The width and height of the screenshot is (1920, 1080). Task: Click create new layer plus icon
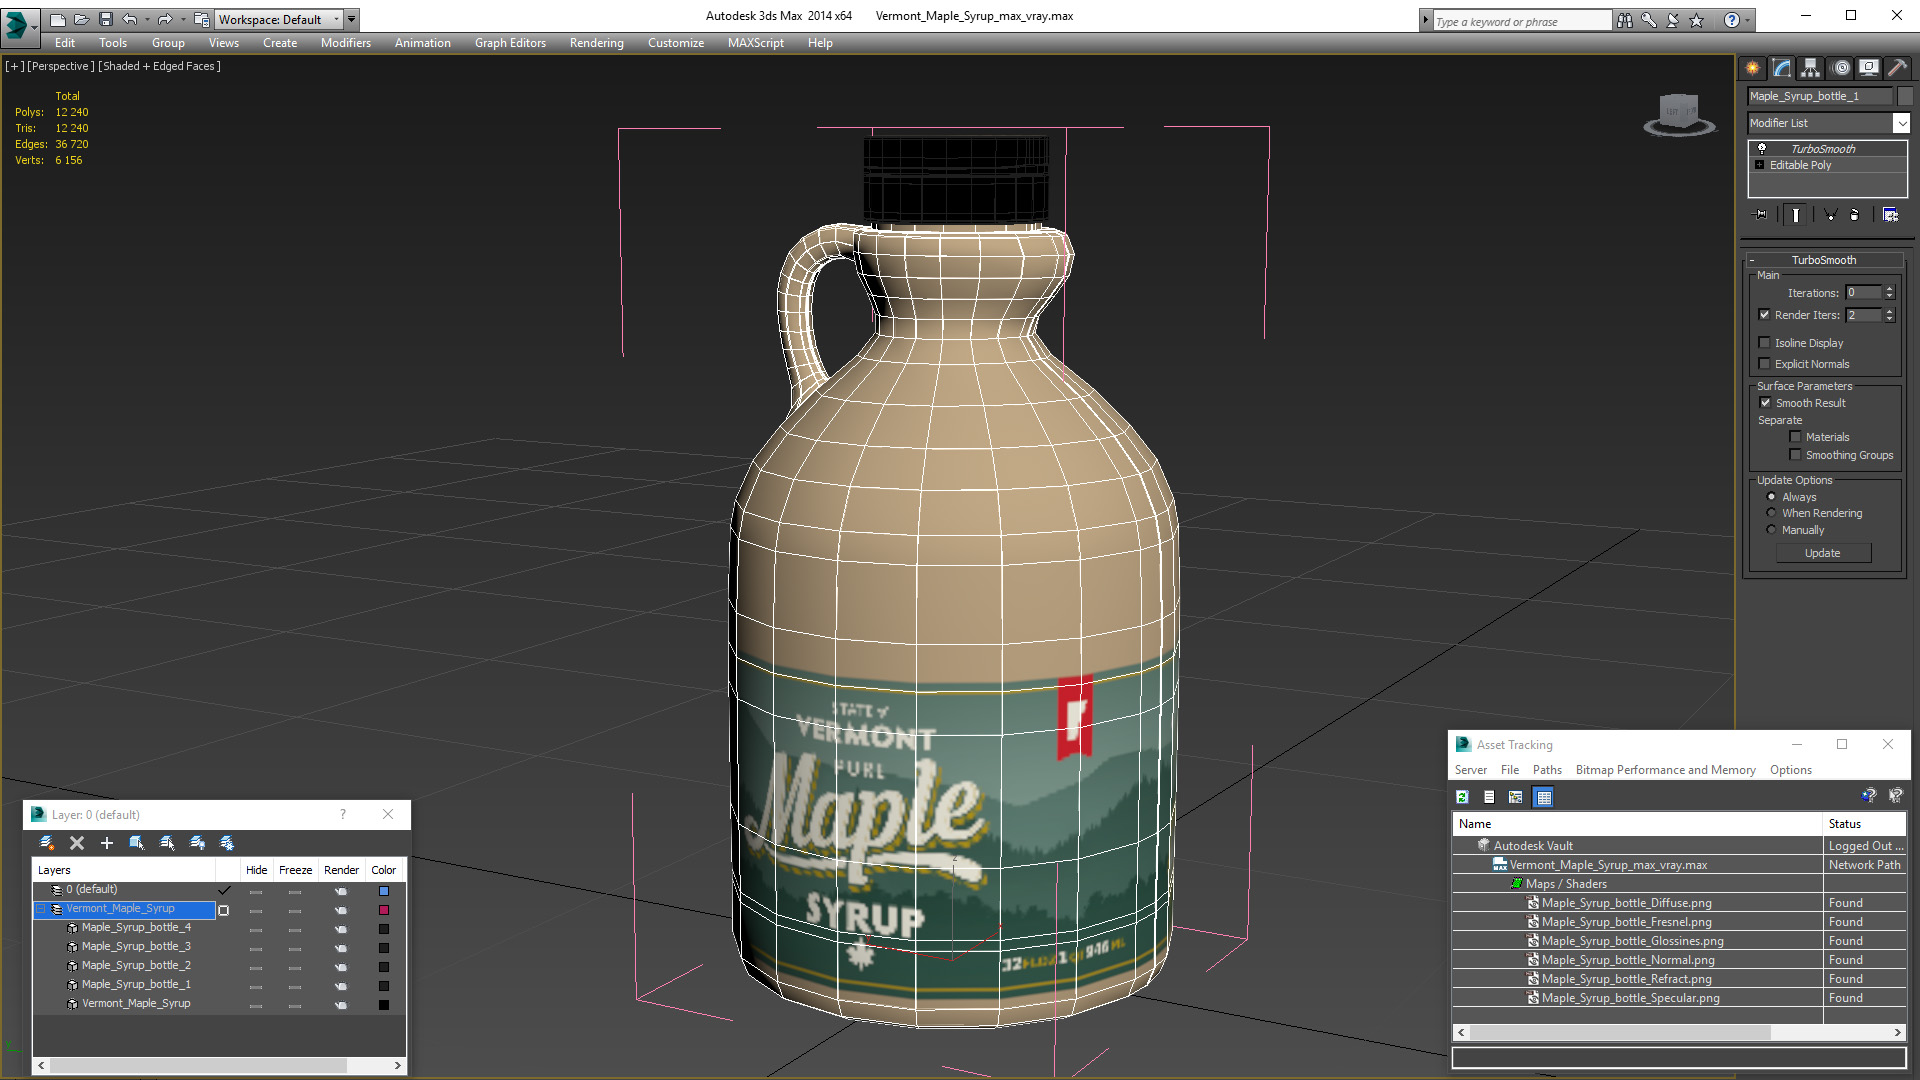tap(107, 843)
